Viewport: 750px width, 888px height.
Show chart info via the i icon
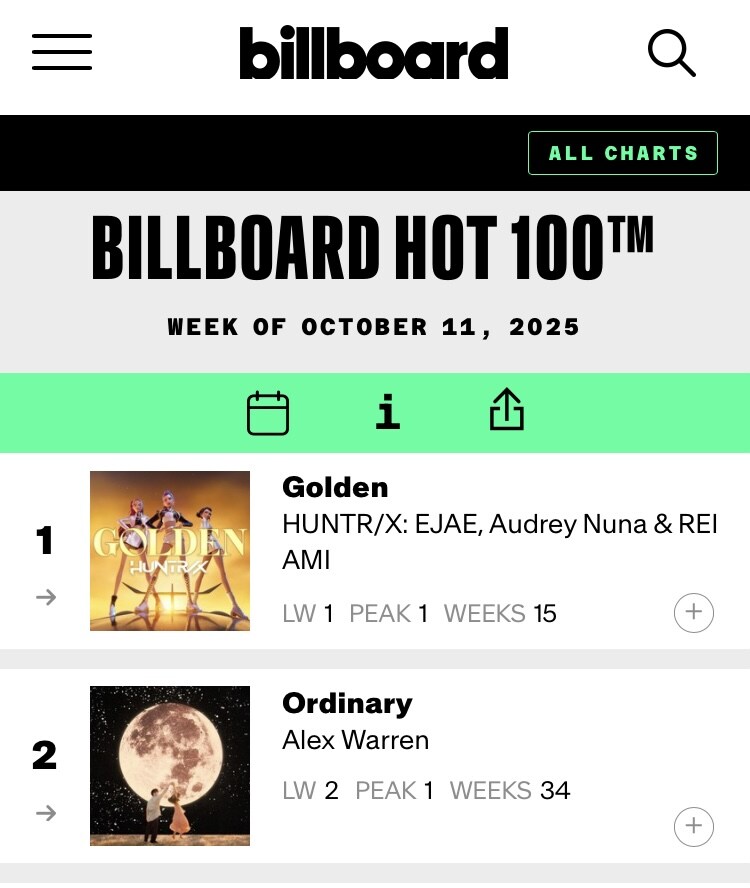tap(388, 412)
